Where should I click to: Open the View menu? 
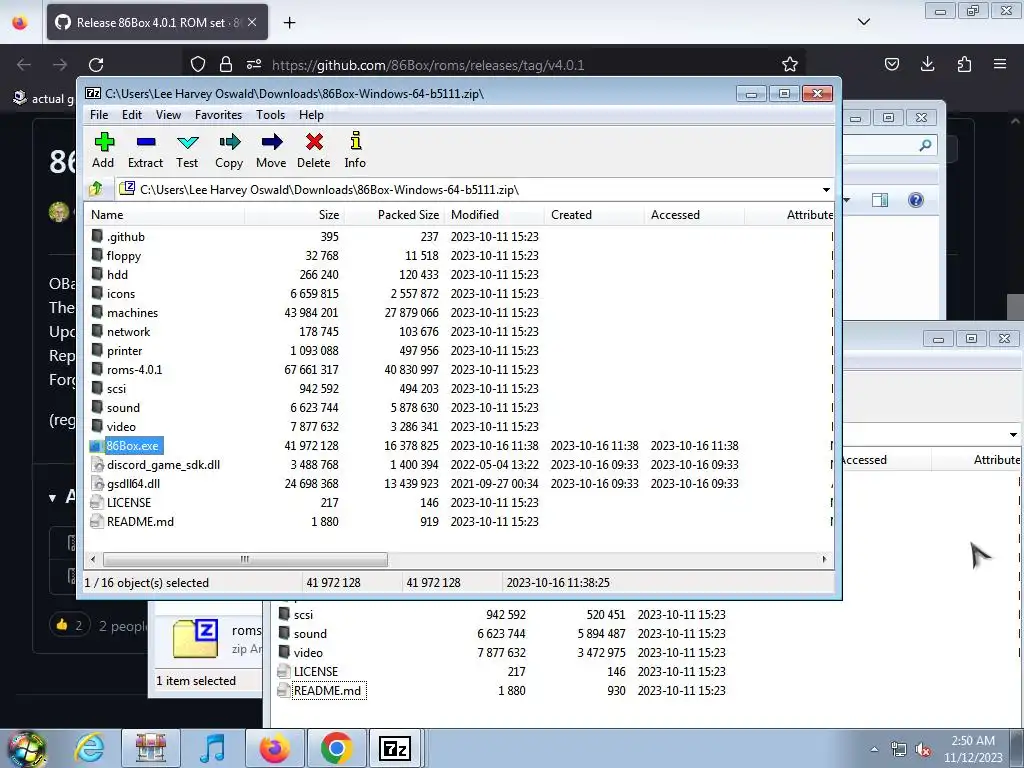pyautogui.click(x=168, y=115)
